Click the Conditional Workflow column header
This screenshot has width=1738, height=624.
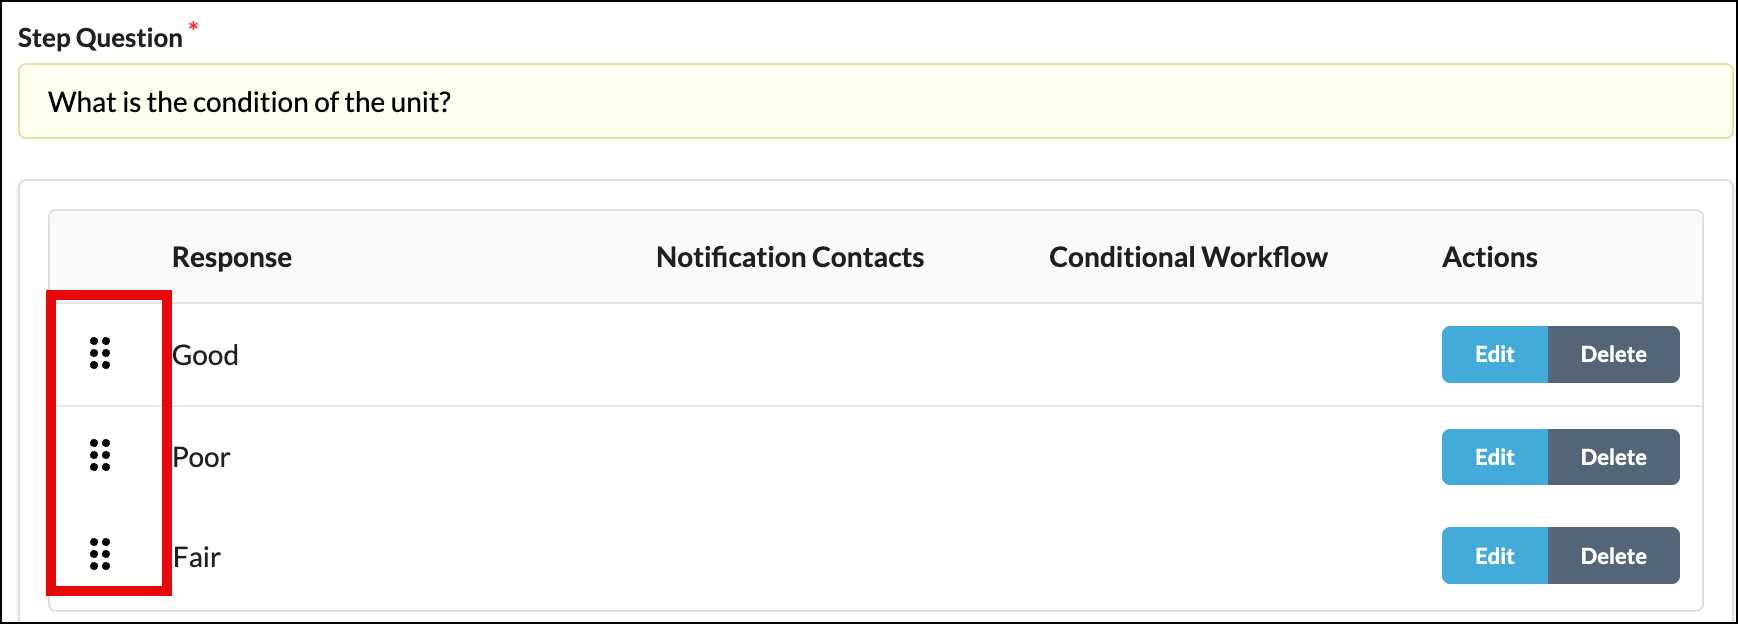click(1188, 258)
